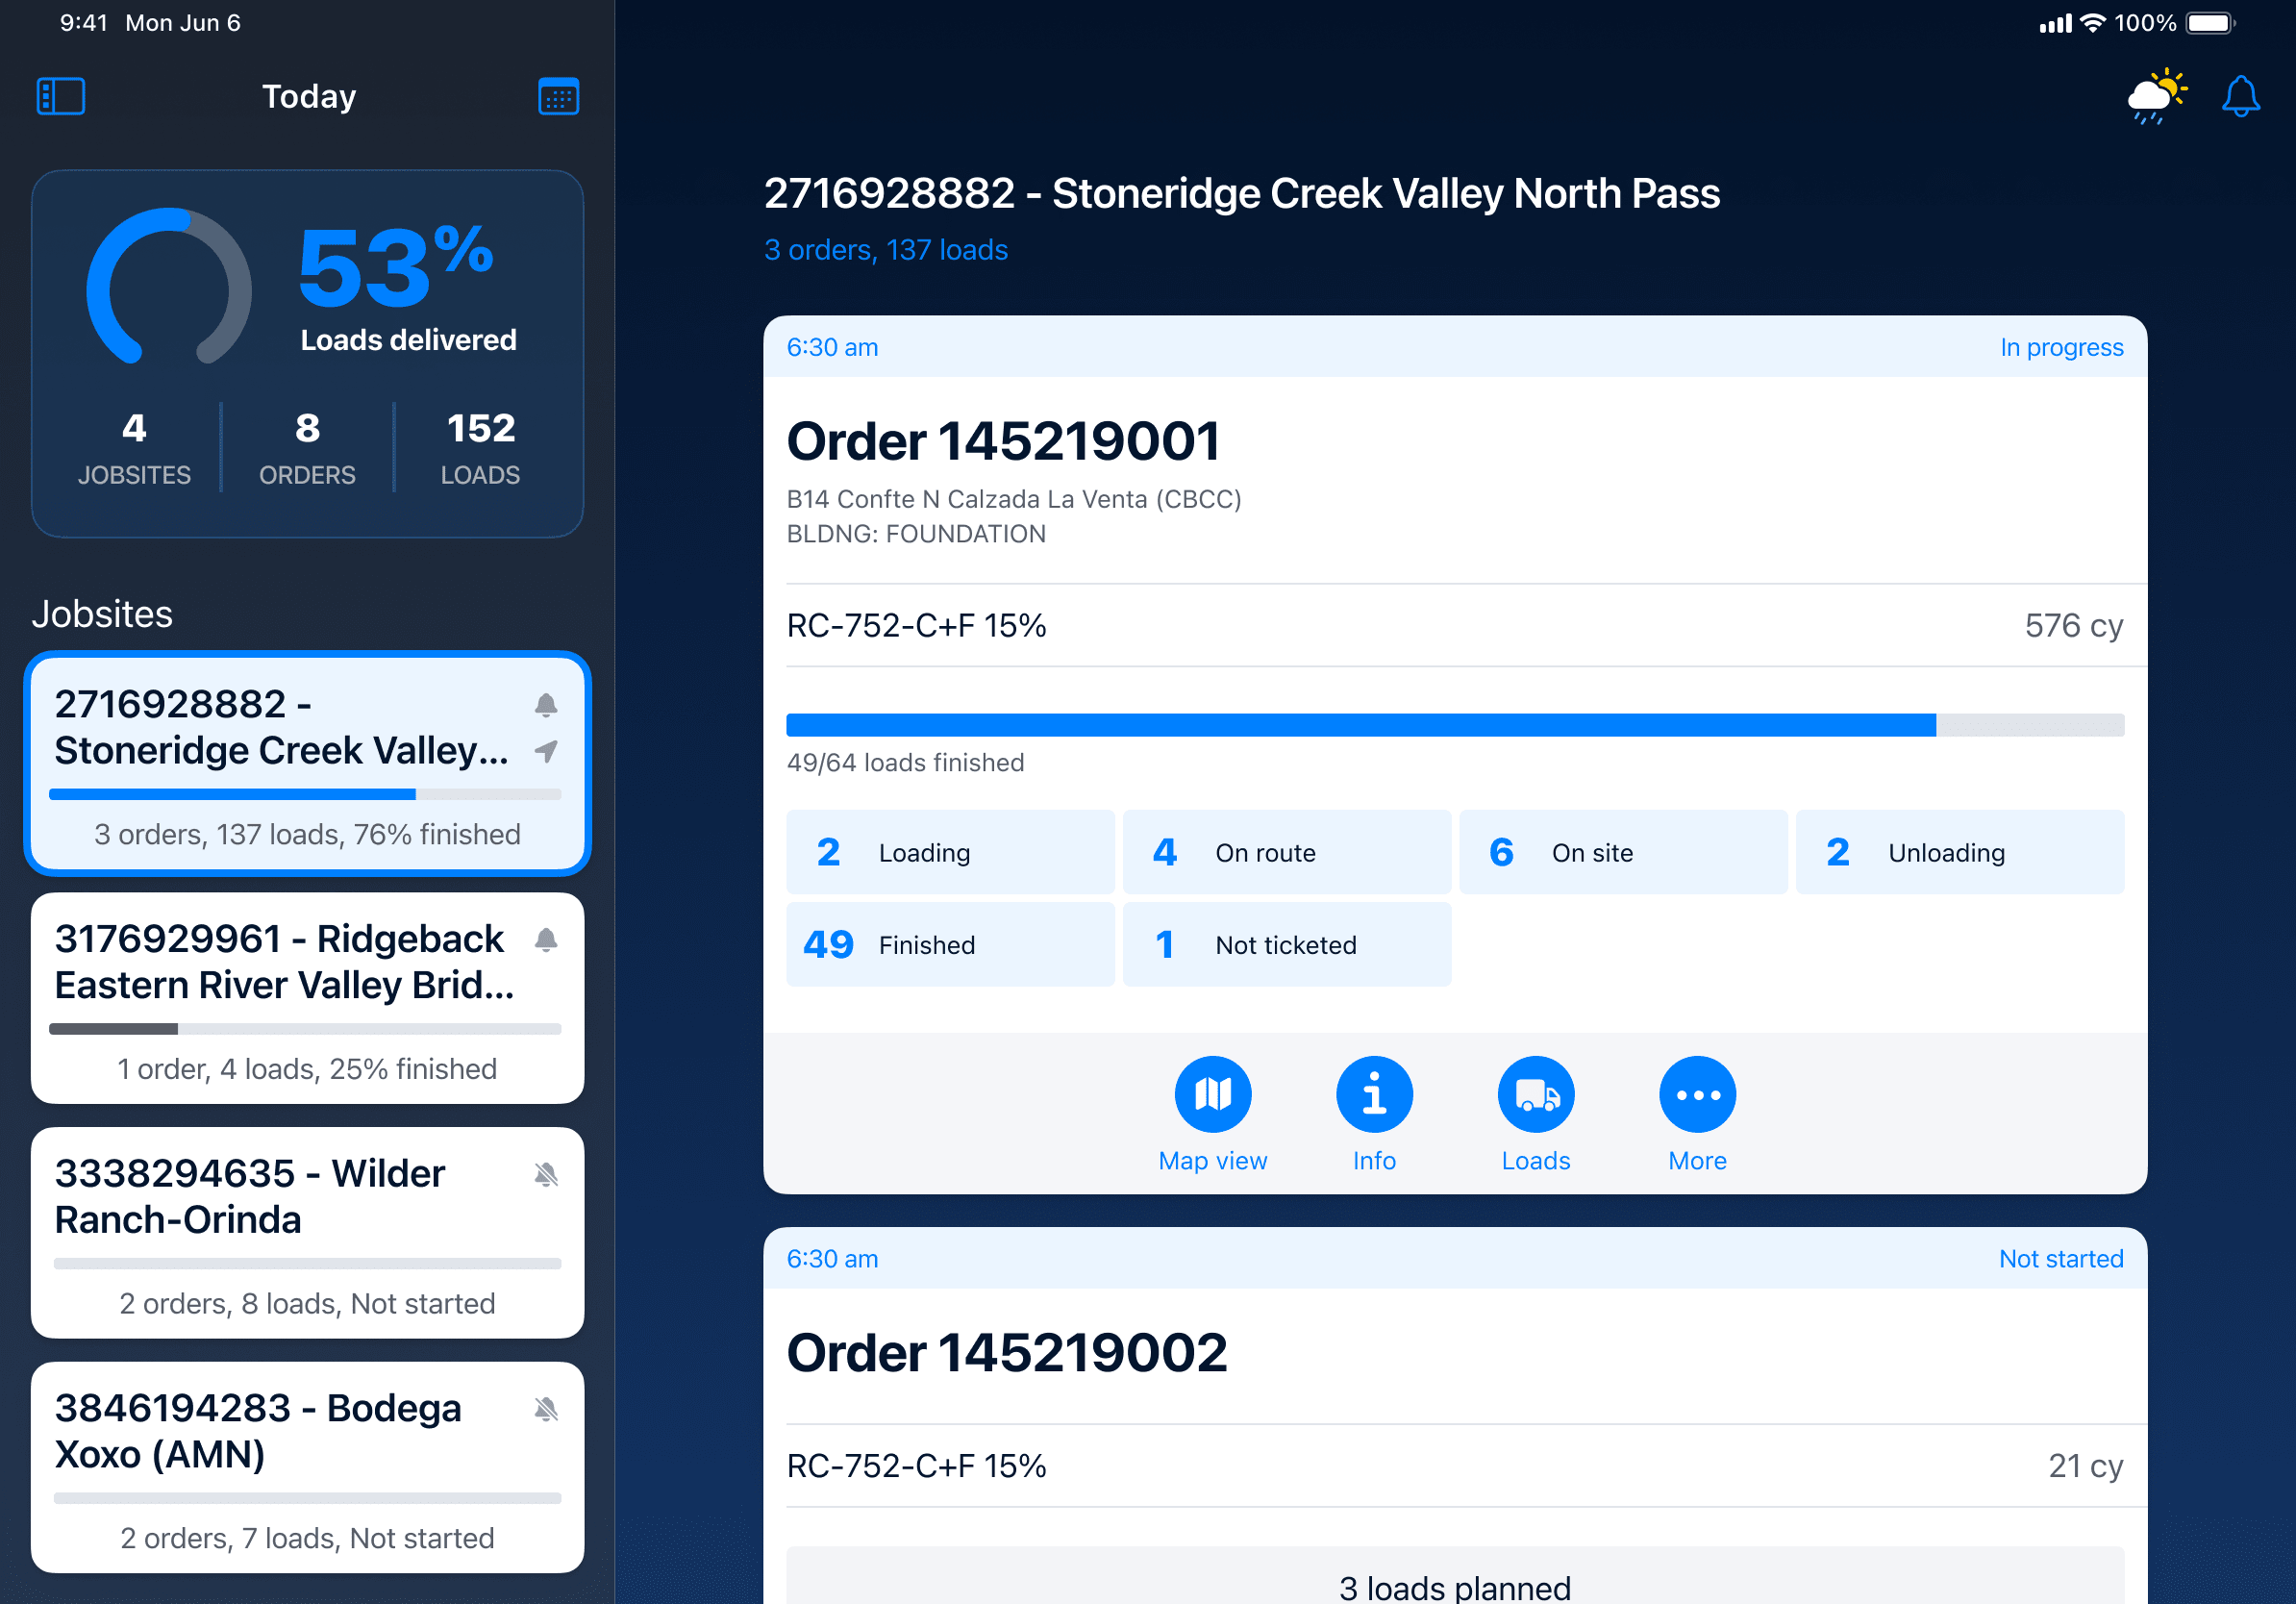This screenshot has width=2296, height=1604.
Task: Open Info for Order 145219001
Action: (1374, 1115)
